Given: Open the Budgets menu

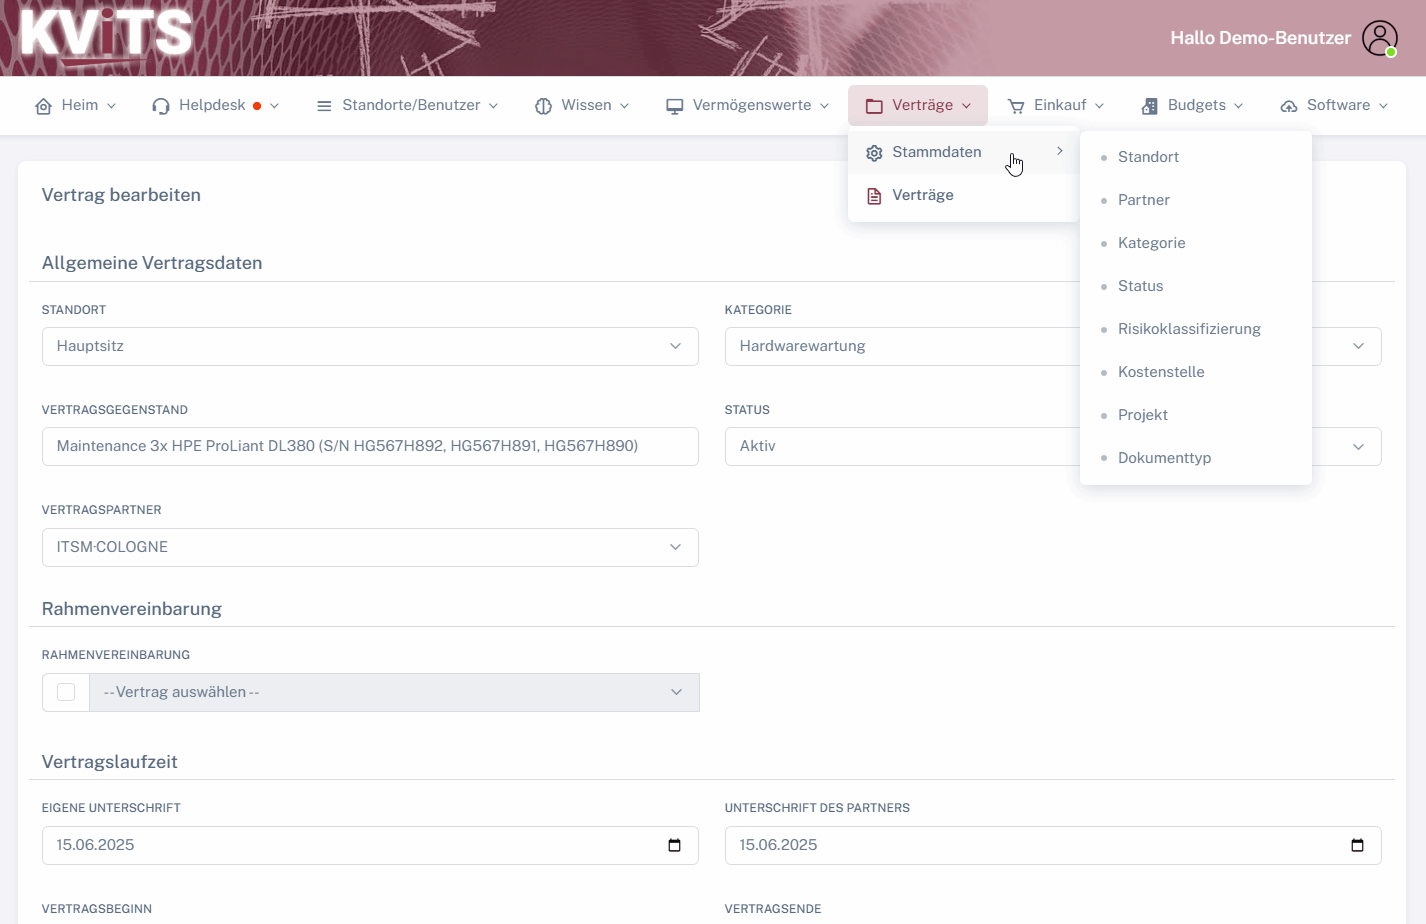Looking at the screenshot, I should 1192,105.
